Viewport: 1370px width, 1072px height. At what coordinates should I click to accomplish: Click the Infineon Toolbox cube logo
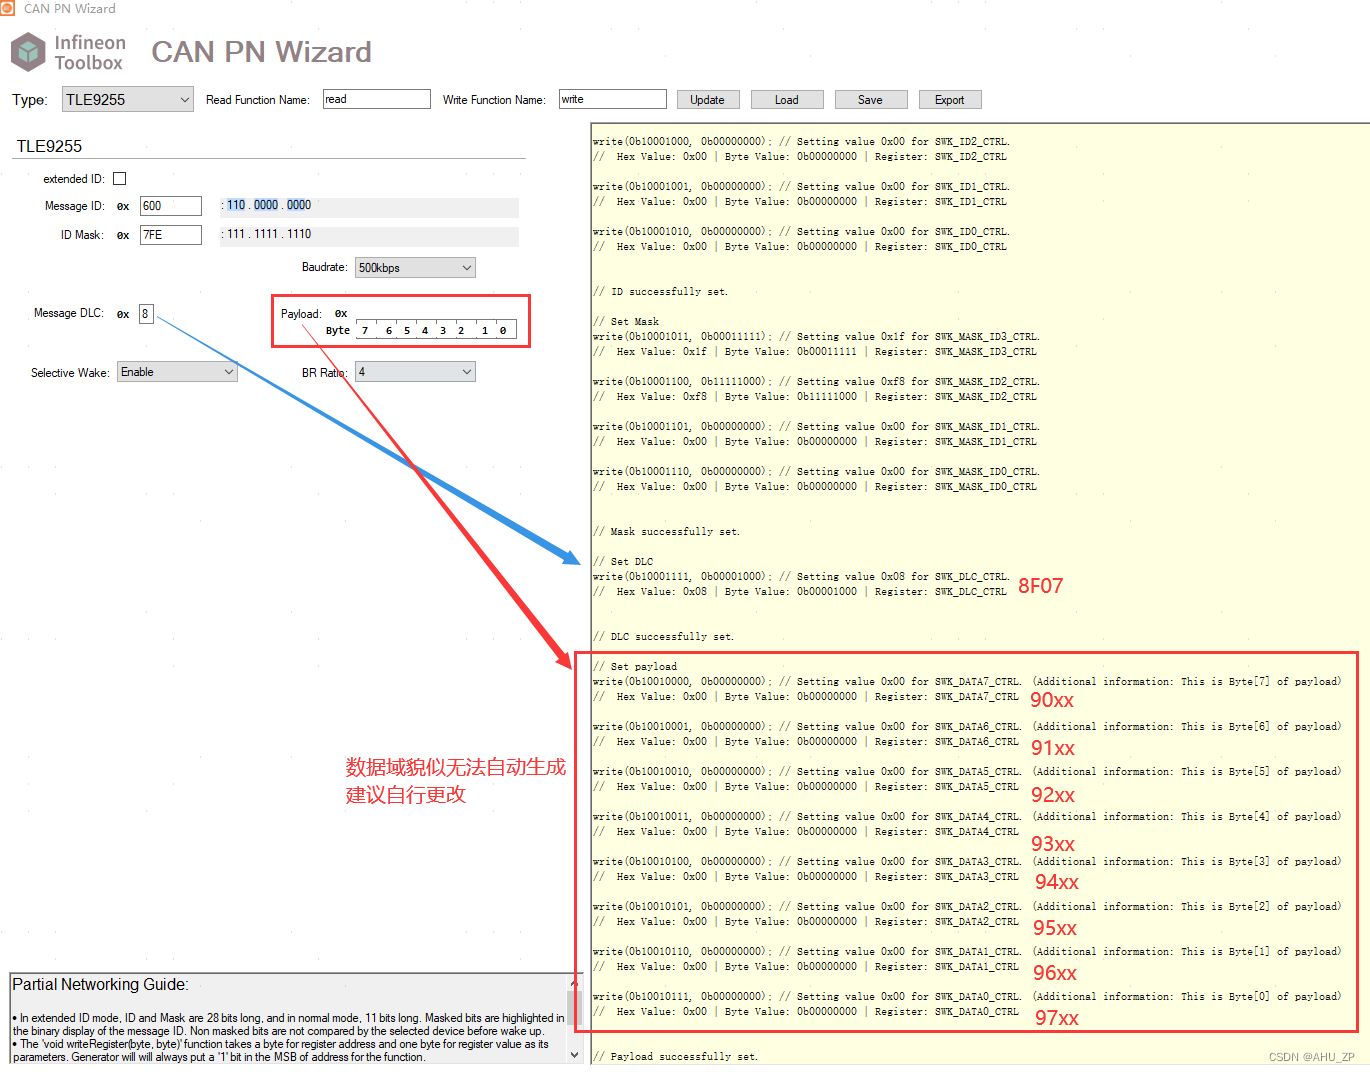(x=28, y=51)
